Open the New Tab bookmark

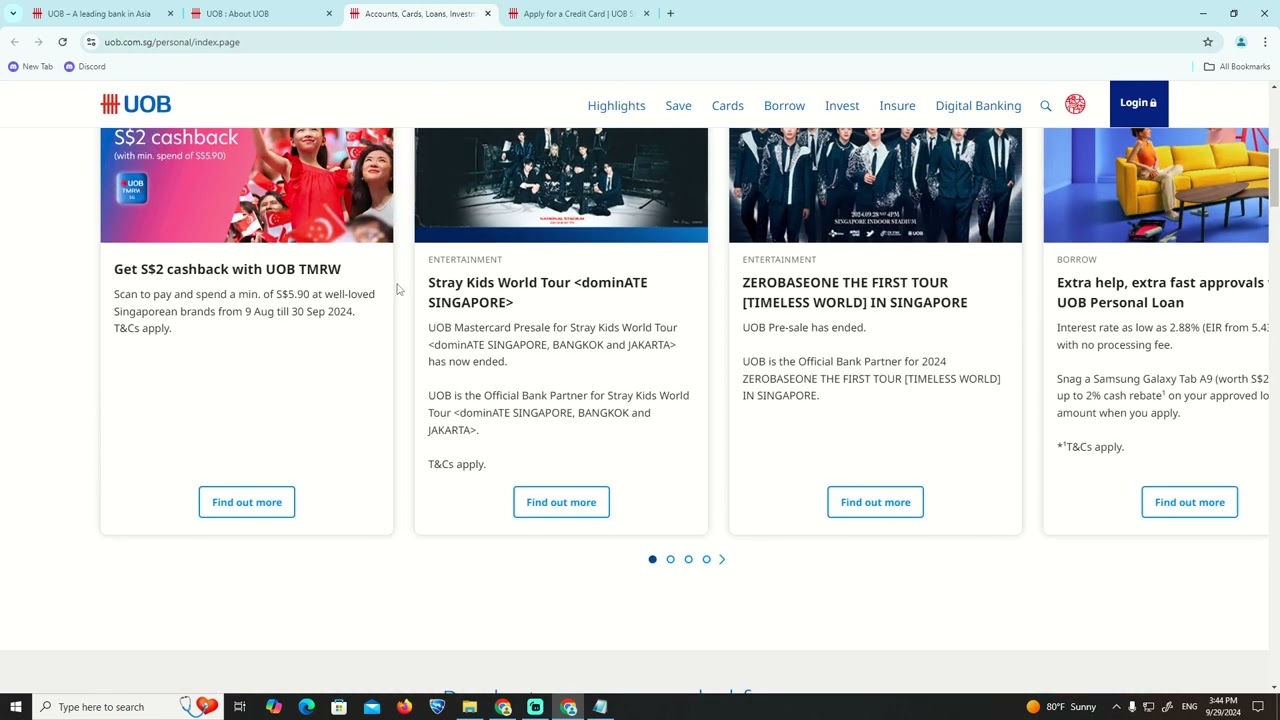(x=30, y=67)
